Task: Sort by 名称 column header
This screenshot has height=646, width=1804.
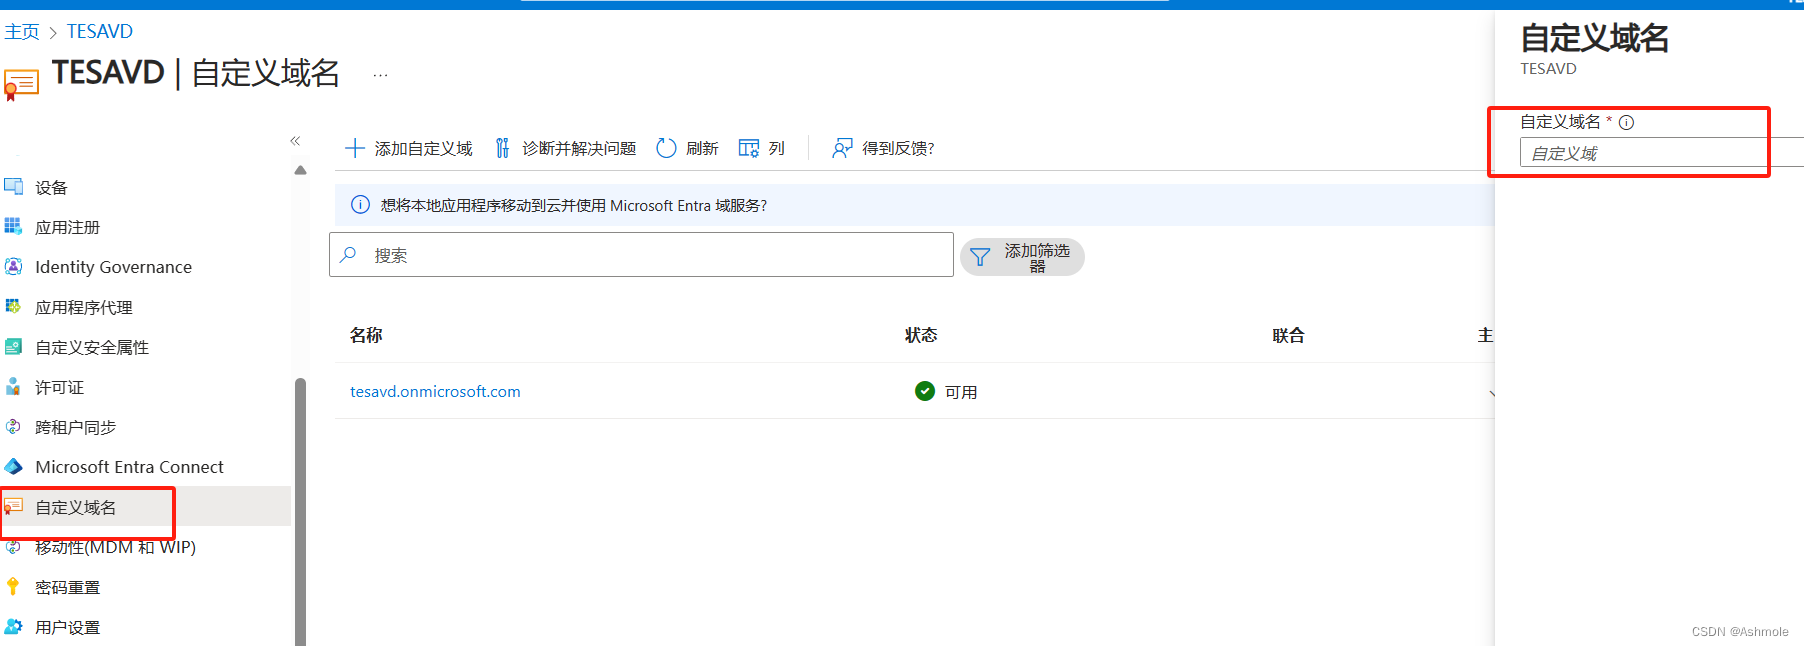Action: coord(366,335)
